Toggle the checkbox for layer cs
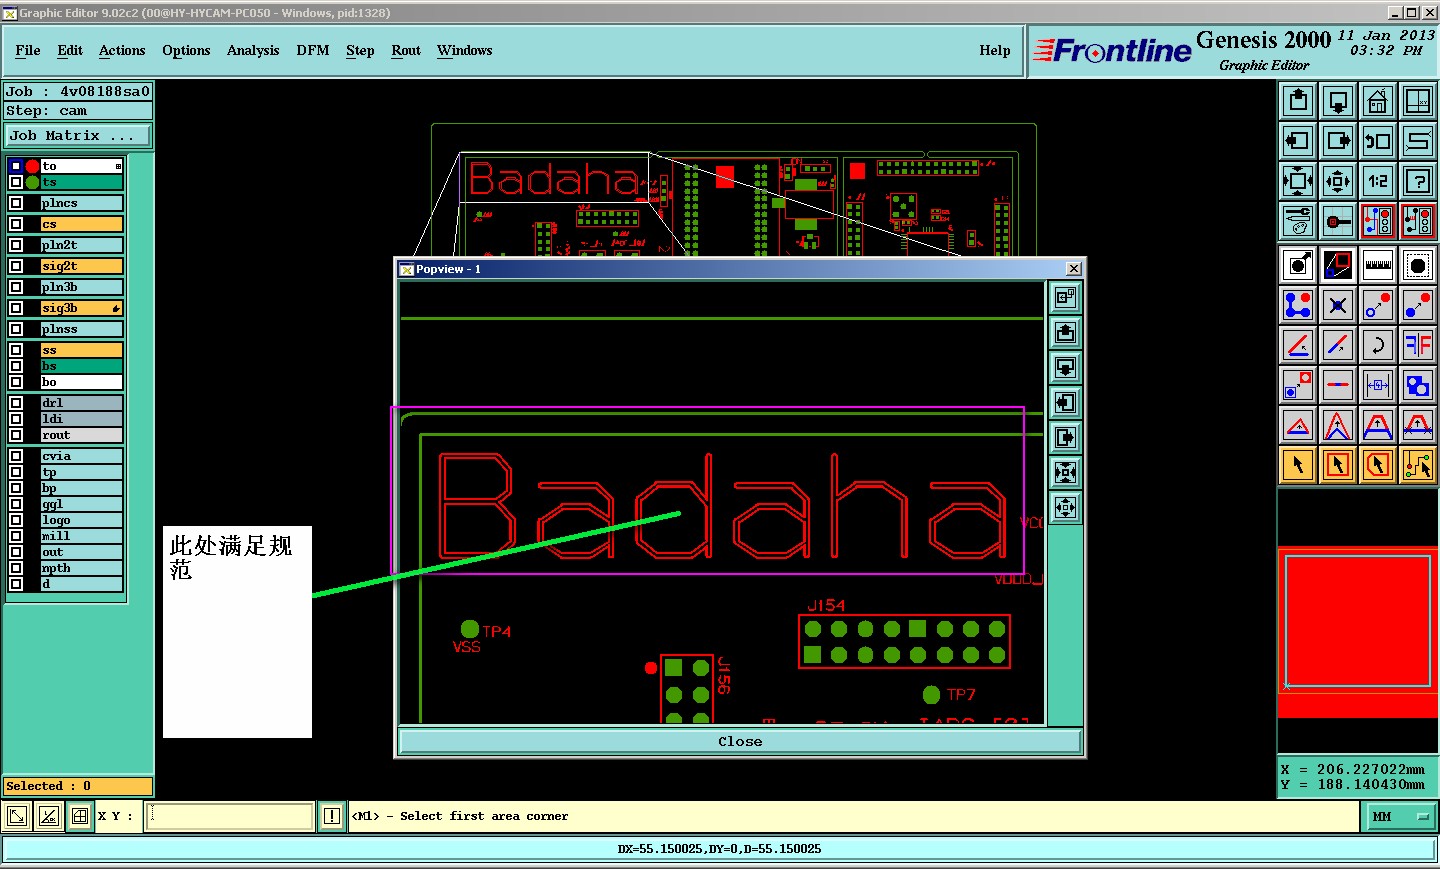The image size is (1440, 869). (x=16, y=224)
